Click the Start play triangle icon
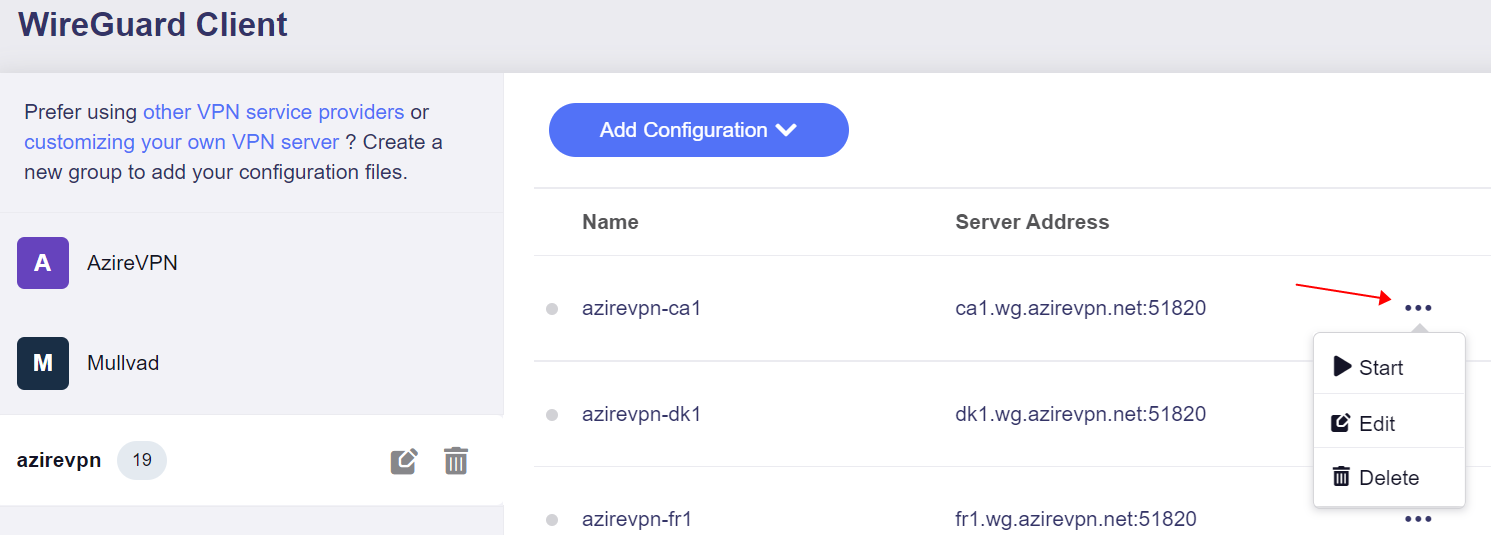This screenshot has width=1491, height=535. click(x=1342, y=366)
